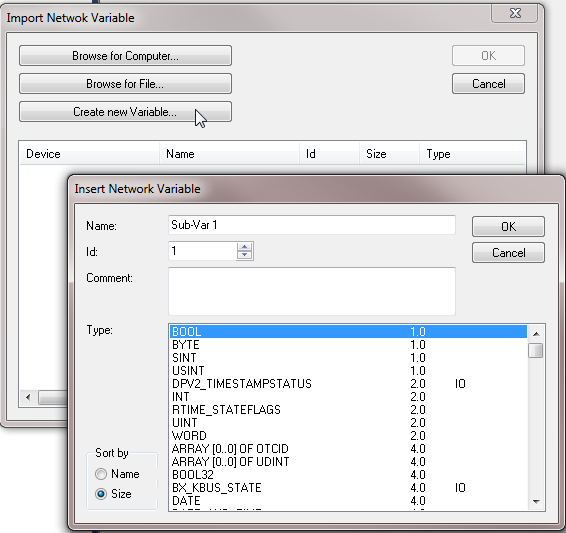
Task: Click the Comment text area
Action: click(x=312, y=291)
